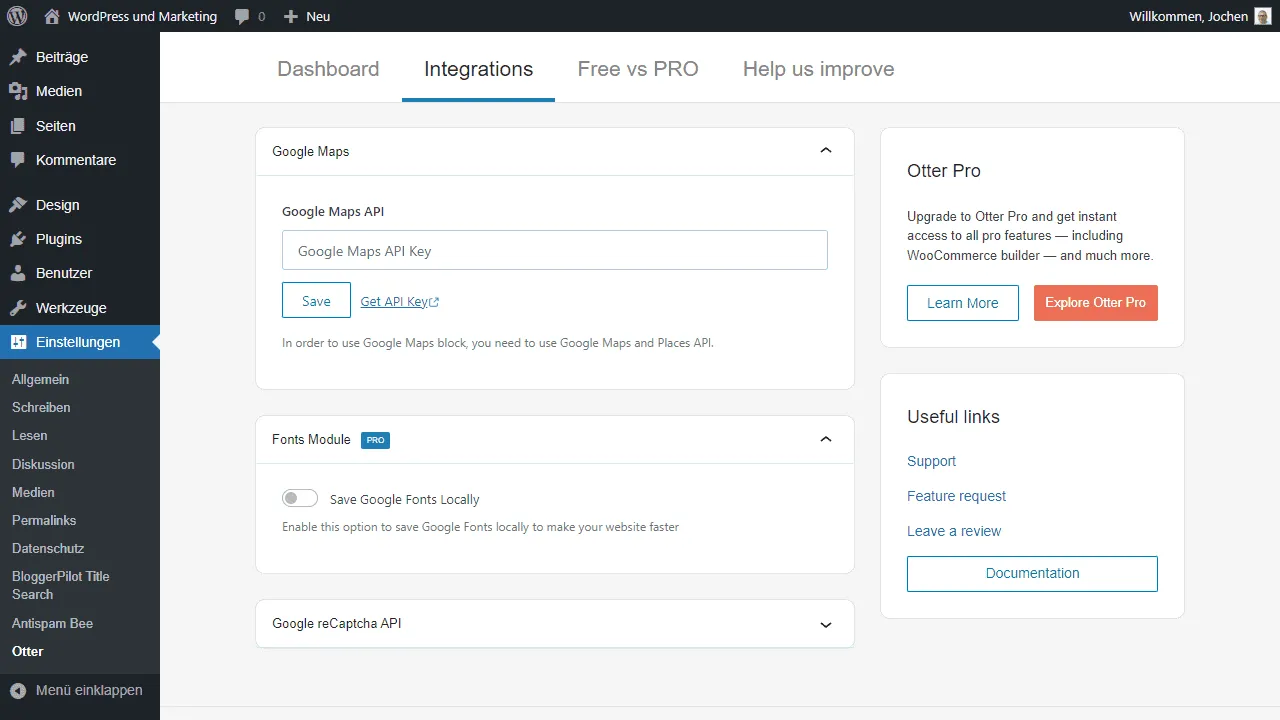Focus the Google Maps API Key field
This screenshot has width=1280, height=720.
(x=555, y=250)
